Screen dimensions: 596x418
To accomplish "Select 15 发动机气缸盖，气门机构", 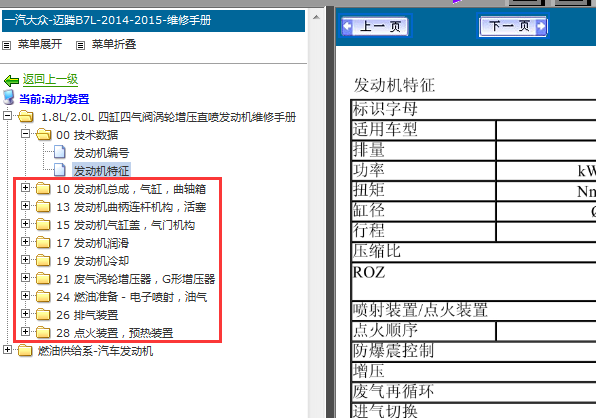I will point(125,225).
